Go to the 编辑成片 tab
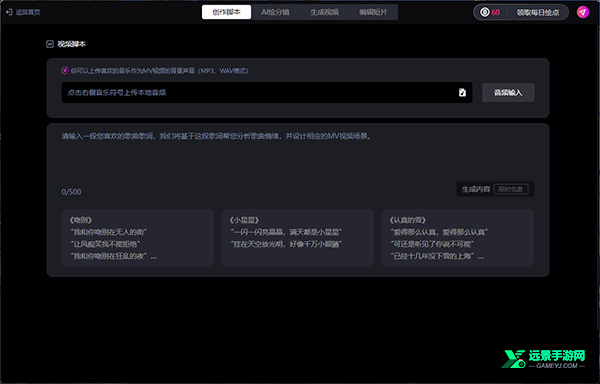Viewport: 600px width, 384px height. pyautogui.click(x=373, y=12)
